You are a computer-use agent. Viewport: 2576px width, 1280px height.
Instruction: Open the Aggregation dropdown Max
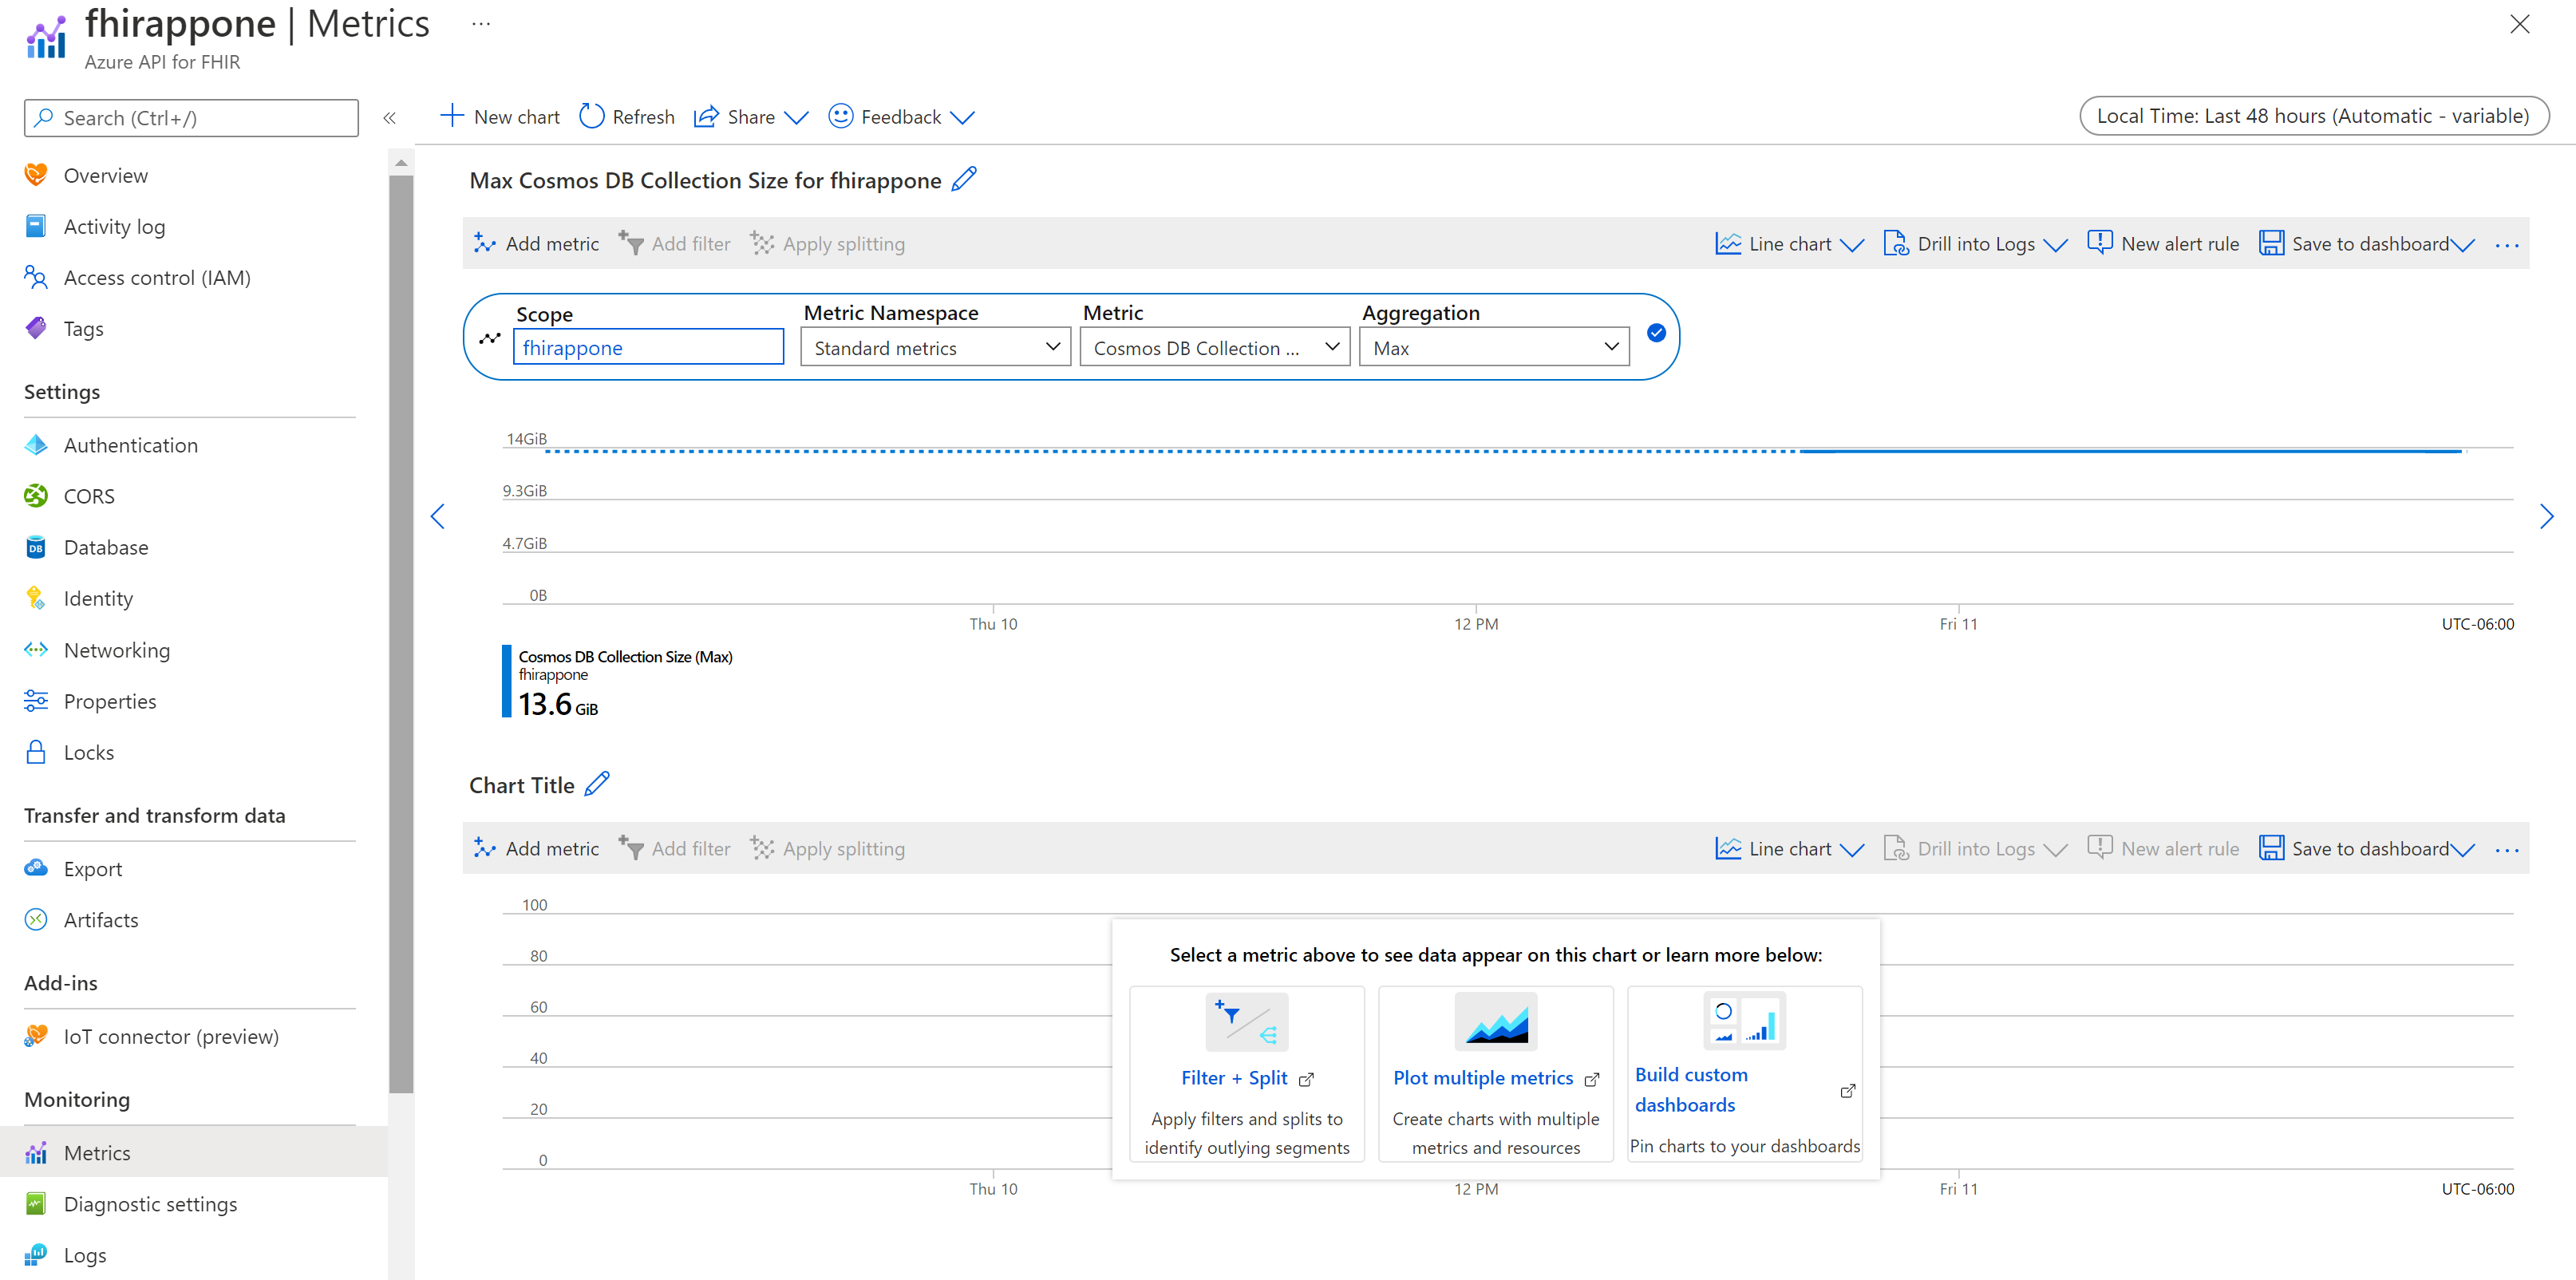1494,347
